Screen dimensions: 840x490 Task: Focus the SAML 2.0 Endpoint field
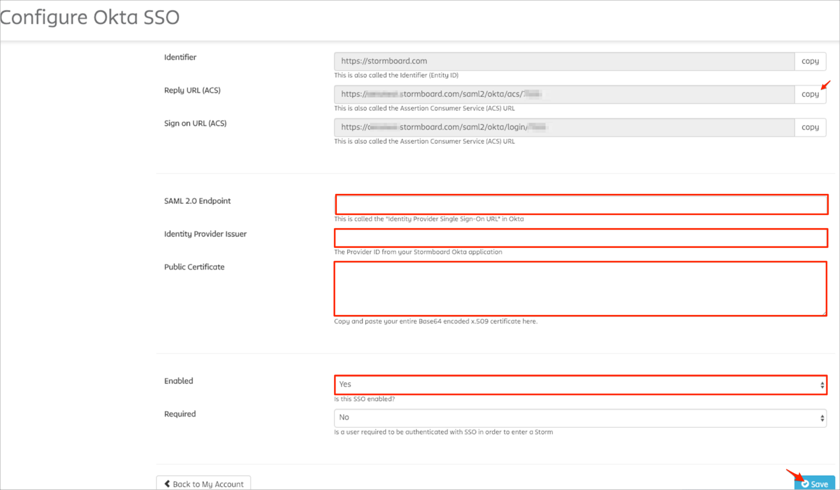(581, 204)
